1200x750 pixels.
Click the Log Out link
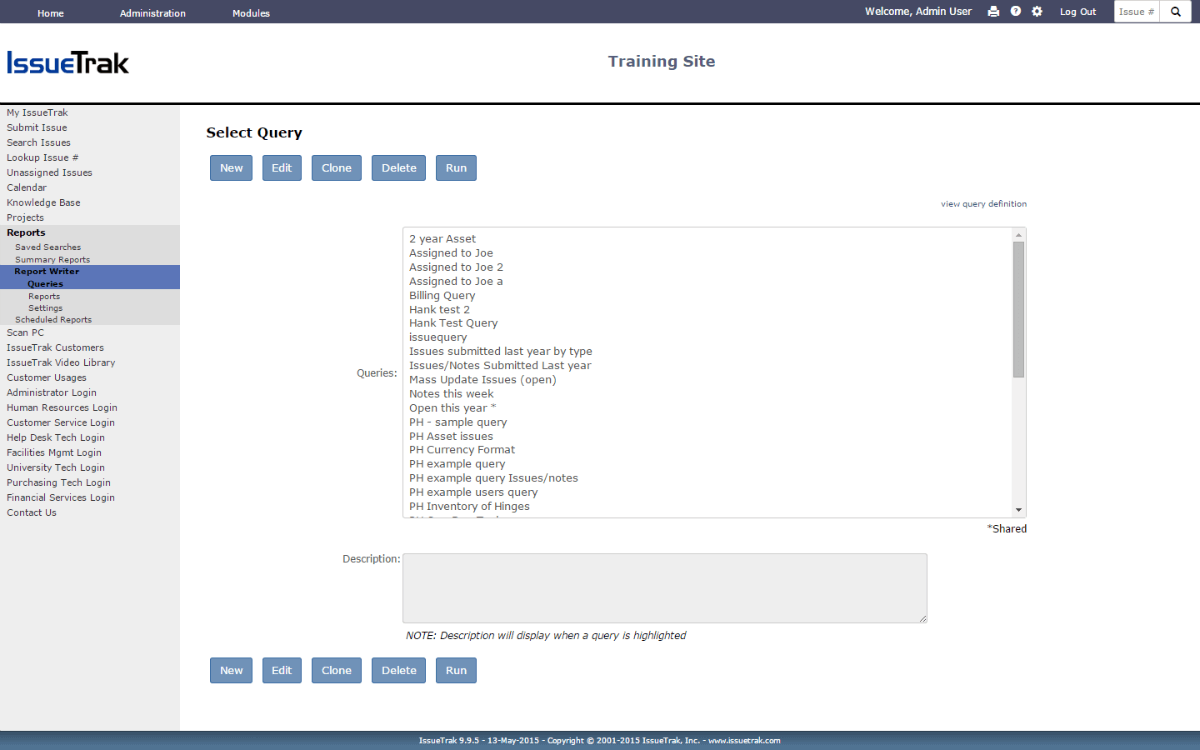[1078, 12]
